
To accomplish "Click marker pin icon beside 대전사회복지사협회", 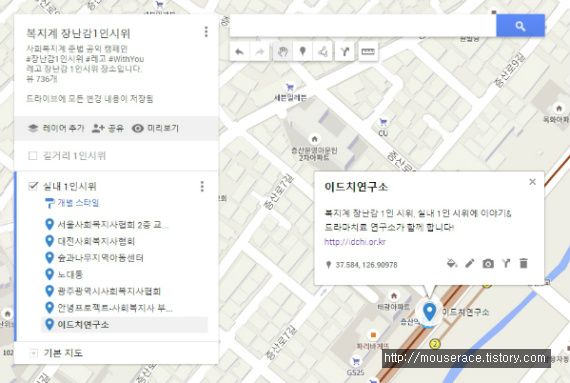I will (x=49, y=241).
